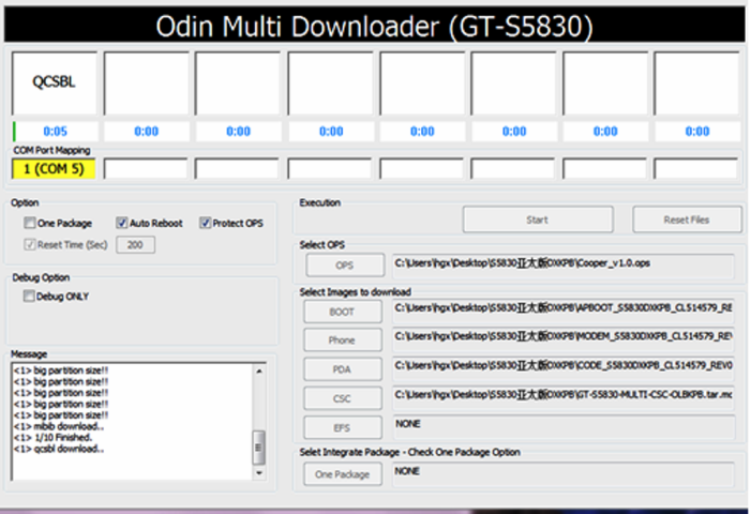This screenshot has height=514, width=750.
Task: Click the One Package select button
Action: (x=342, y=474)
